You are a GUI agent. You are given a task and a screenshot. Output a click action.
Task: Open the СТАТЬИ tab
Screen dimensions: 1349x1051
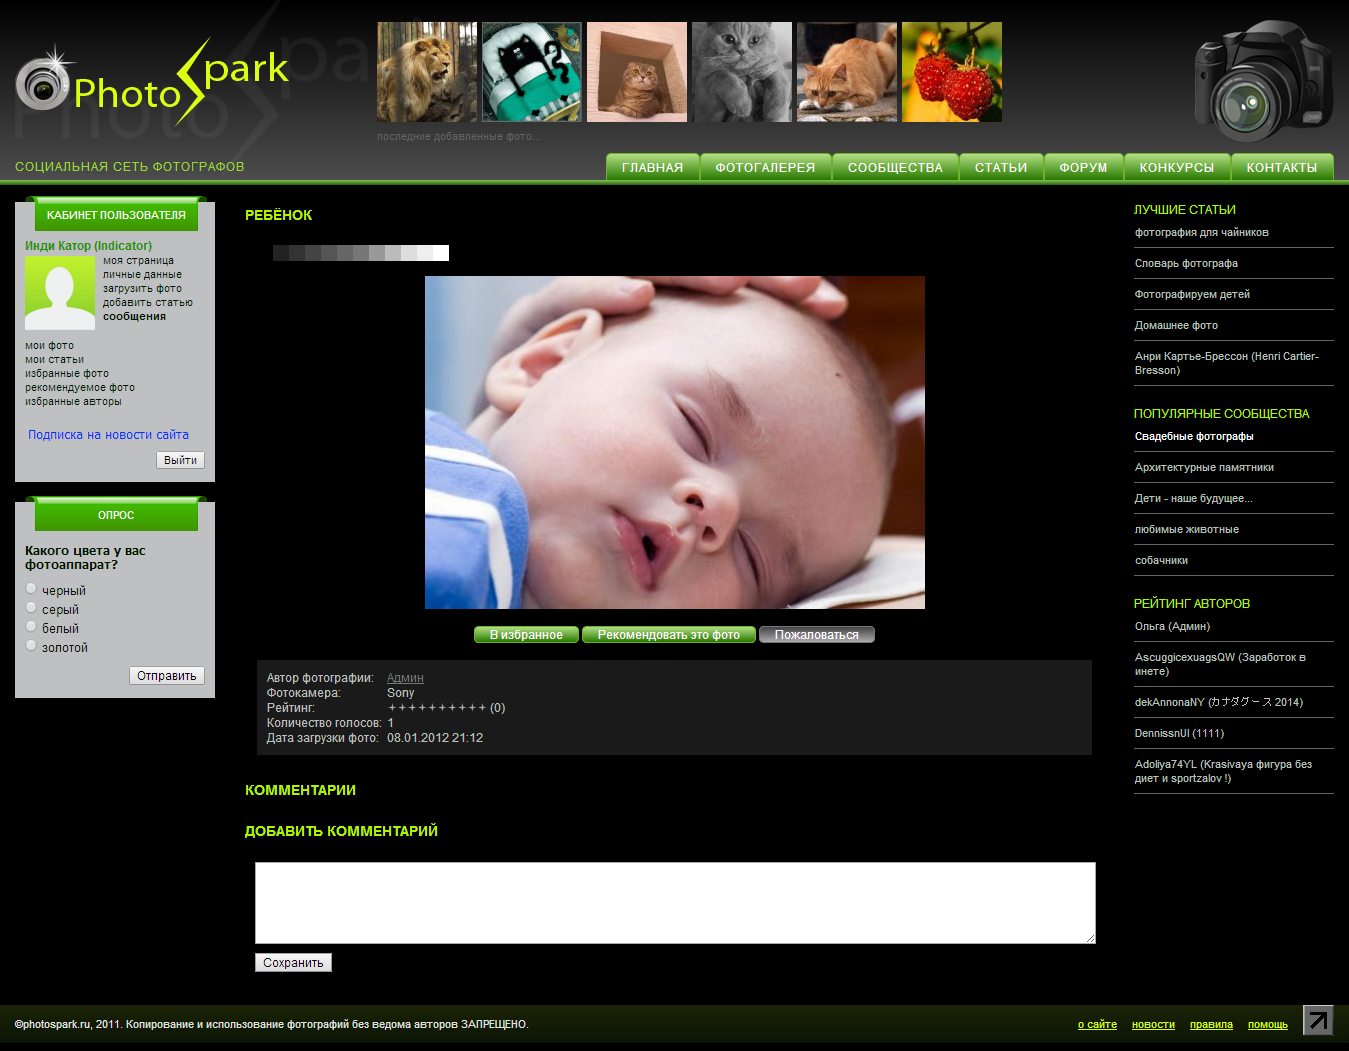pyautogui.click(x=1001, y=167)
